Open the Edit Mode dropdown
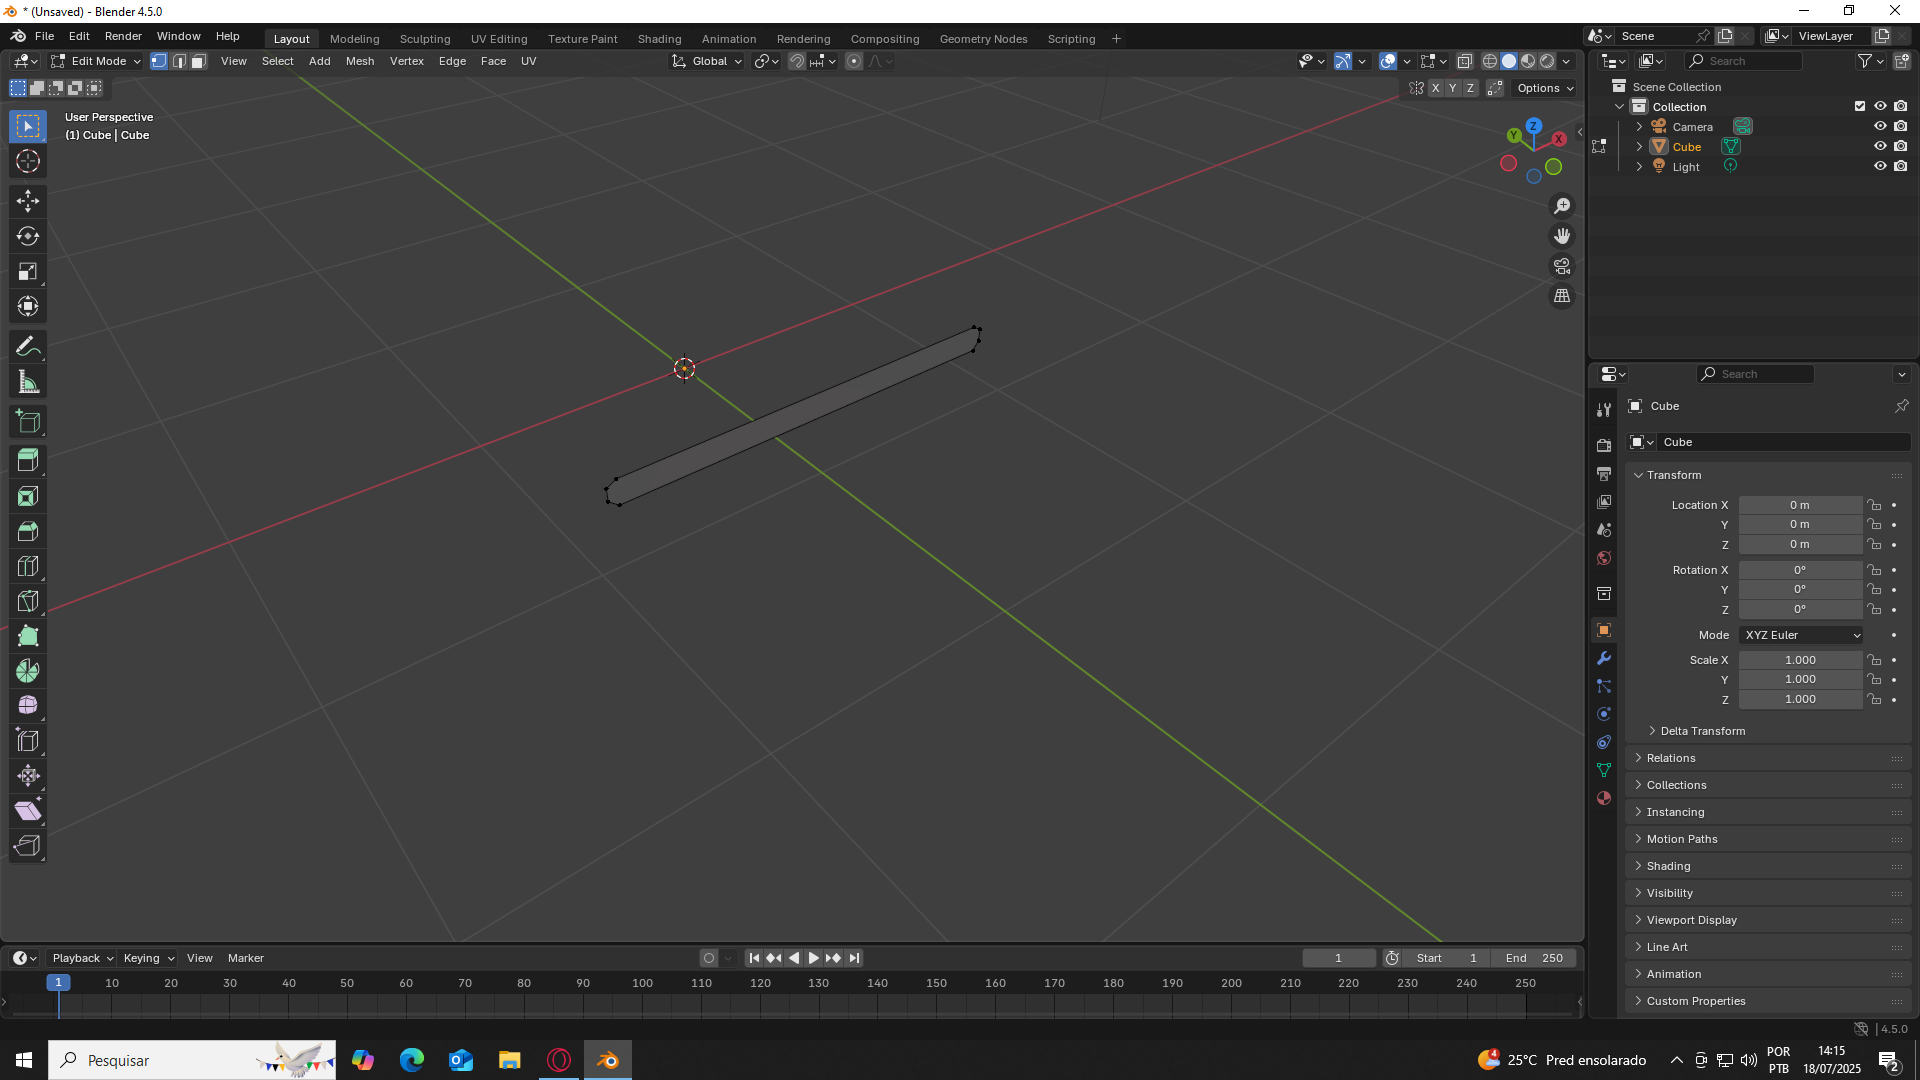This screenshot has height=1080, width=1920. point(97,61)
